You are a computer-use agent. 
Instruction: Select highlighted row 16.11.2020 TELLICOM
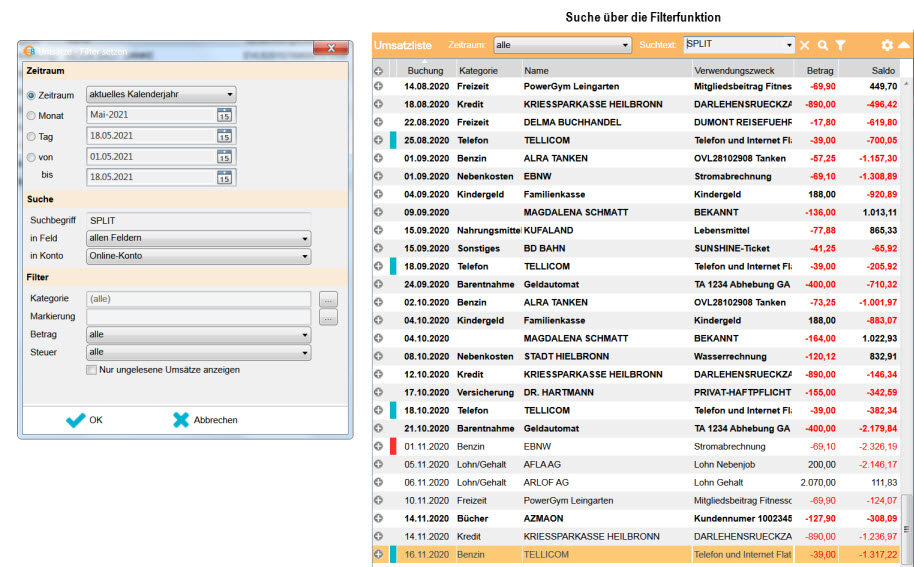636,554
